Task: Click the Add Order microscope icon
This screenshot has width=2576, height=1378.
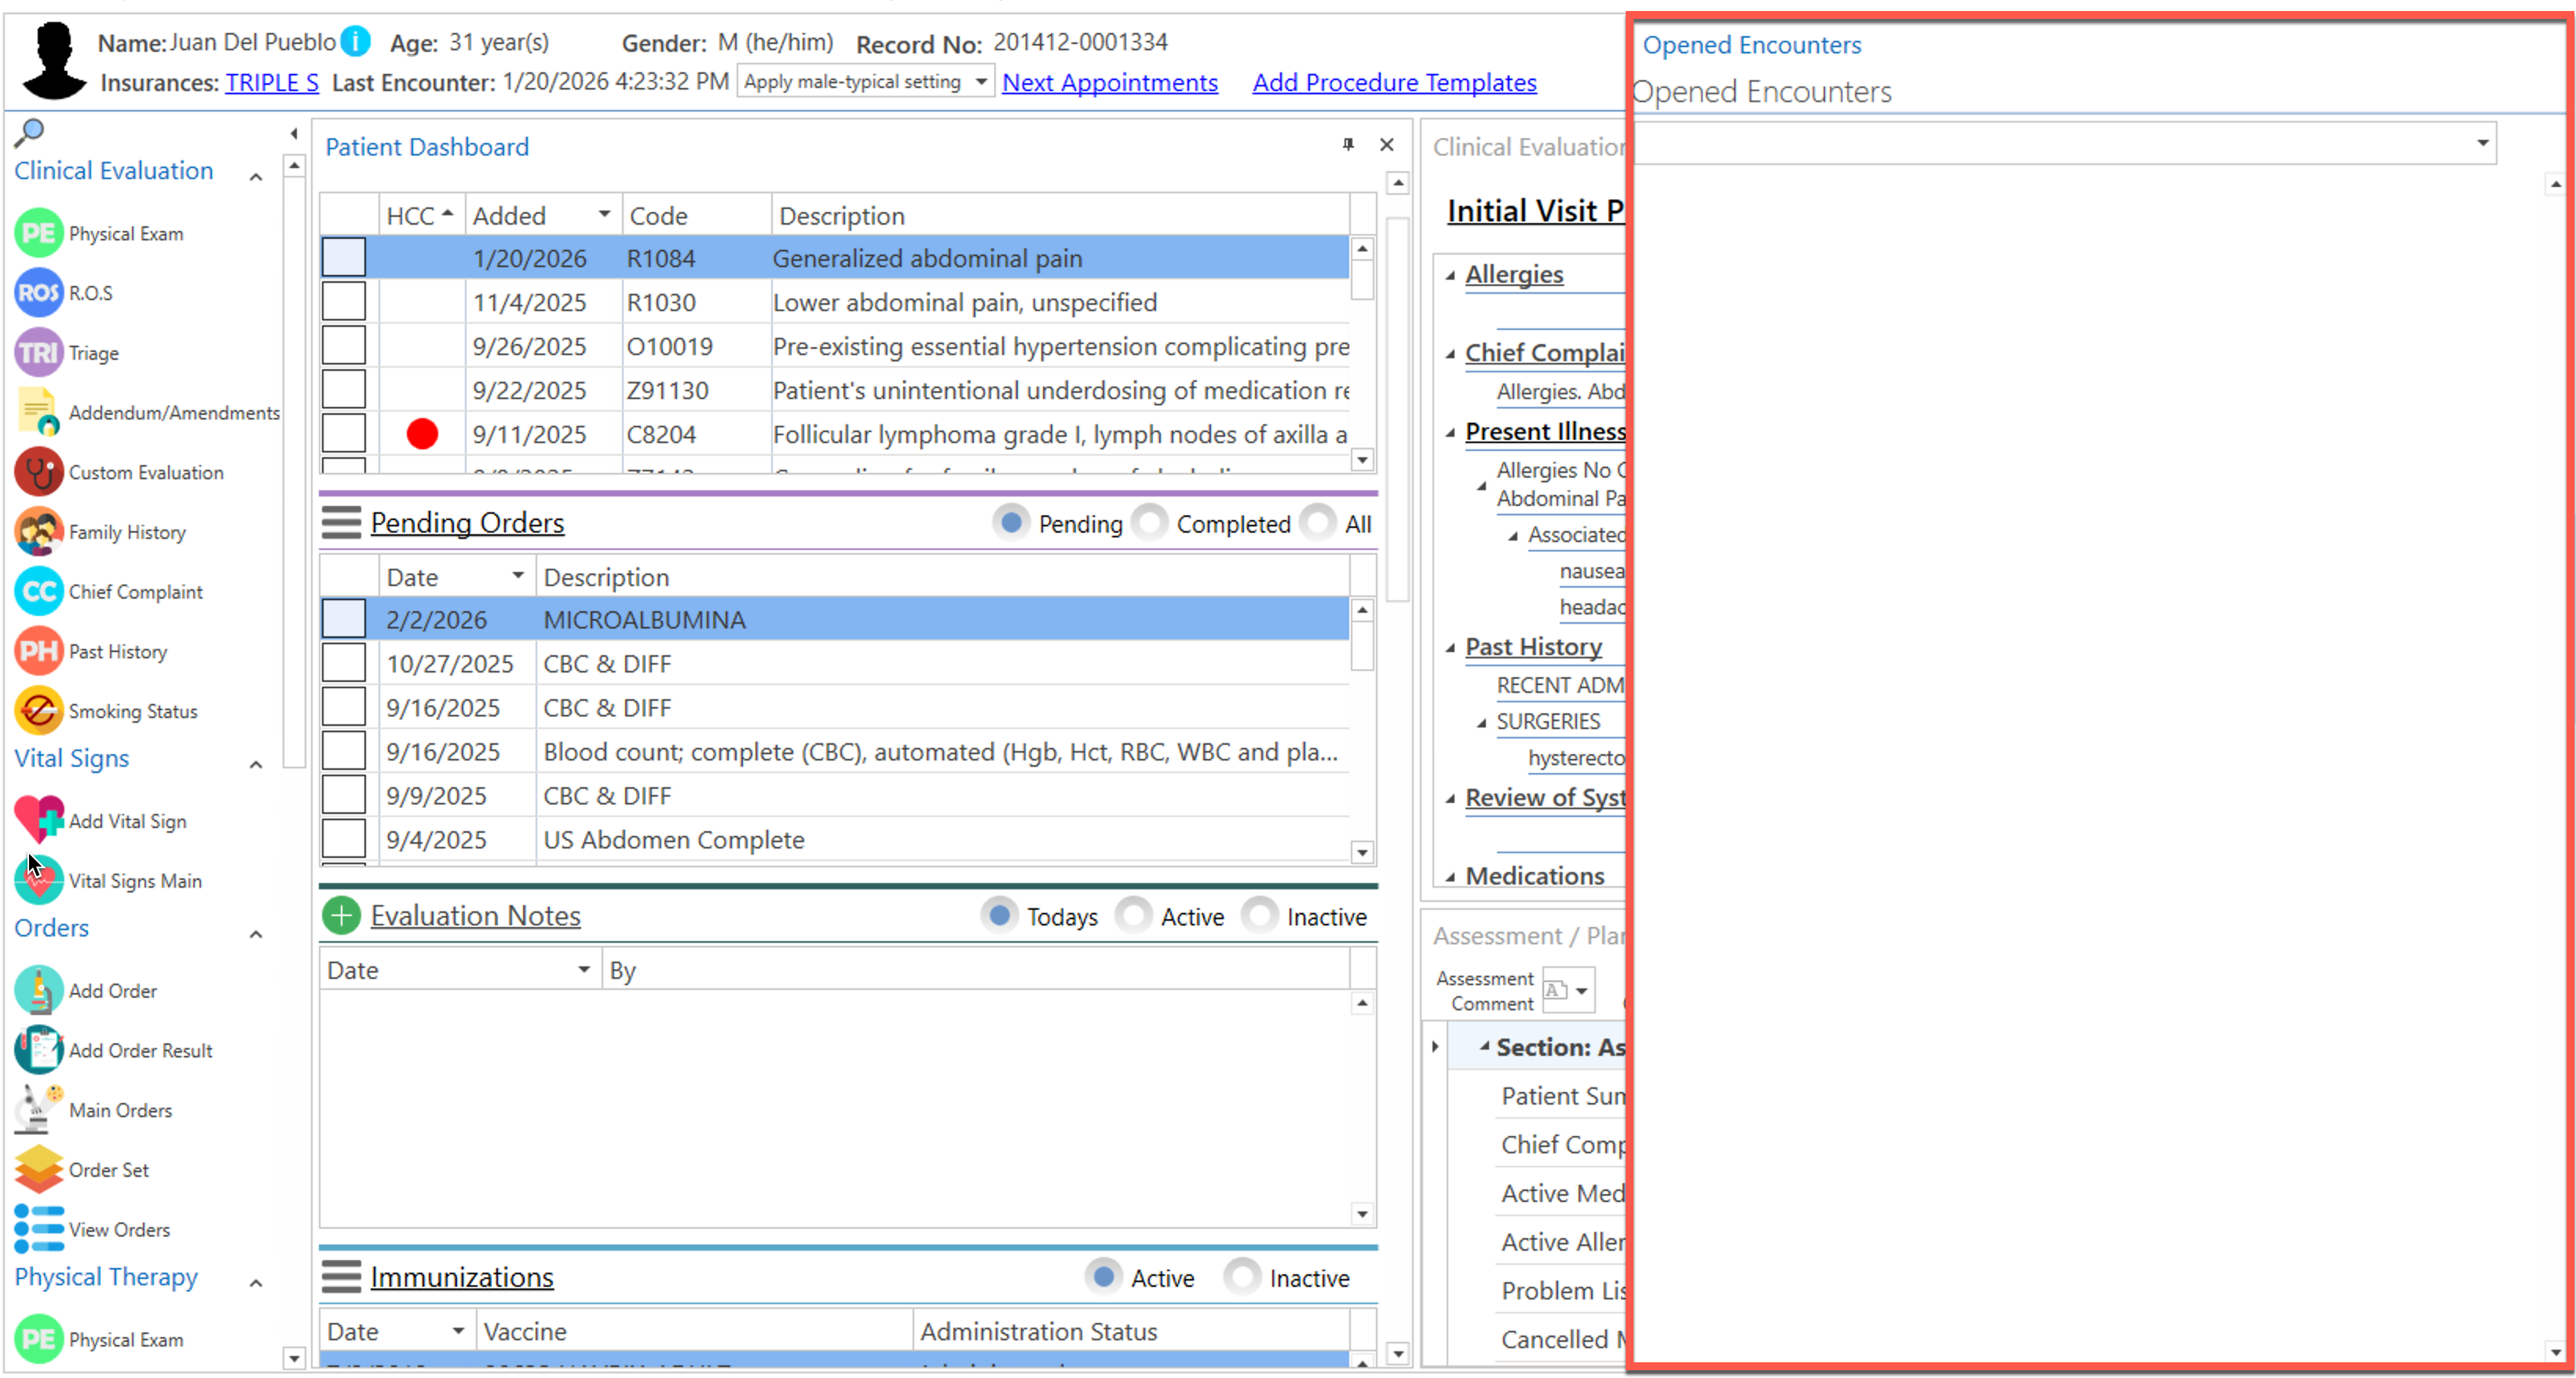Action: [38, 990]
